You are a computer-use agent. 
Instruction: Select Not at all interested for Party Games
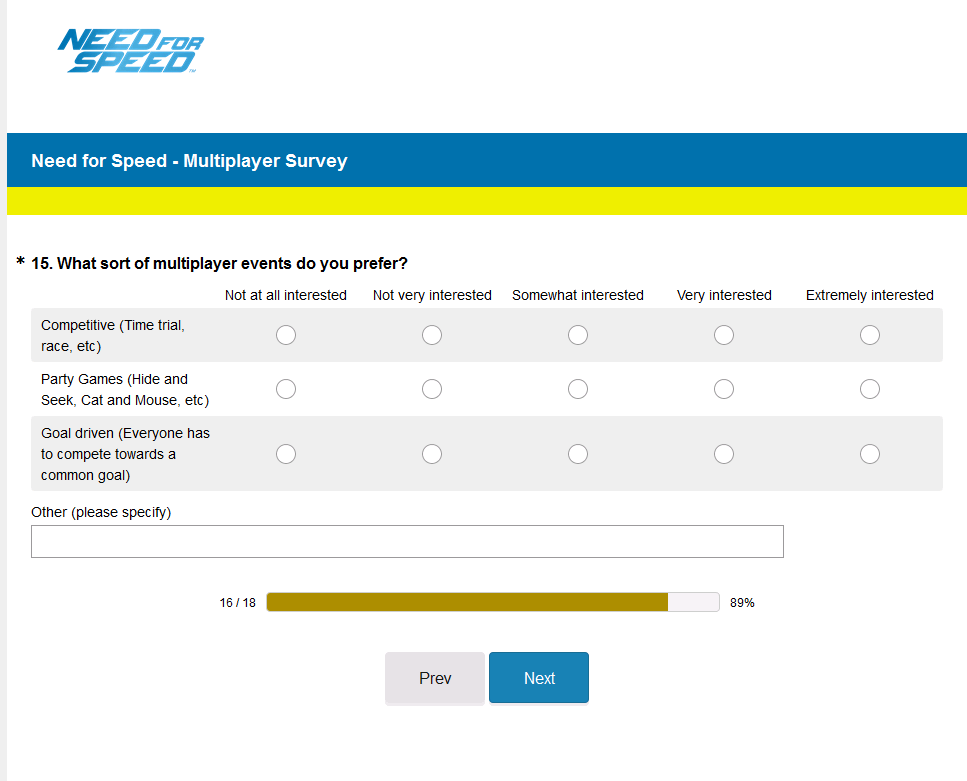point(286,389)
